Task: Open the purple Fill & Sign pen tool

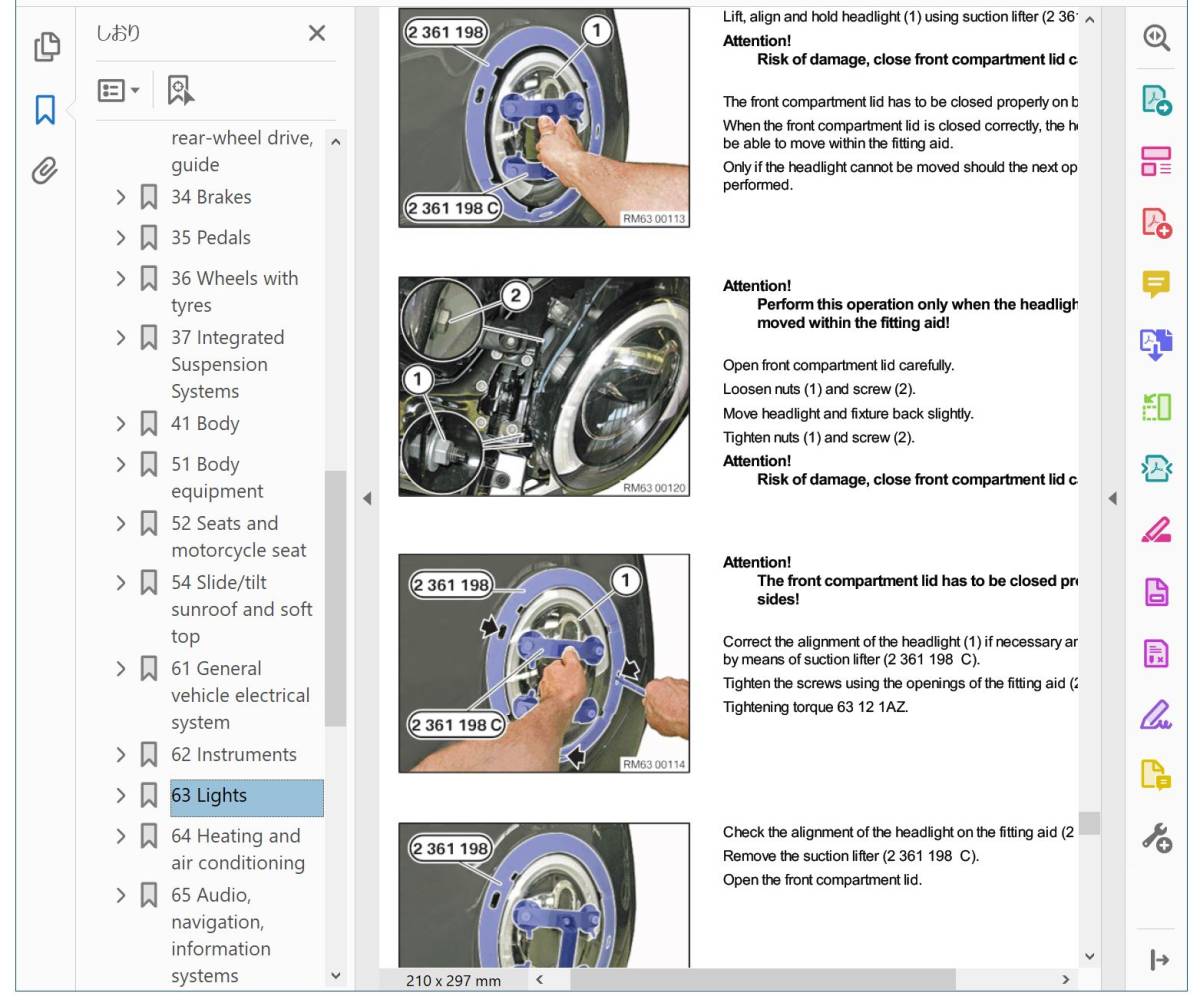Action: (1156, 714)
